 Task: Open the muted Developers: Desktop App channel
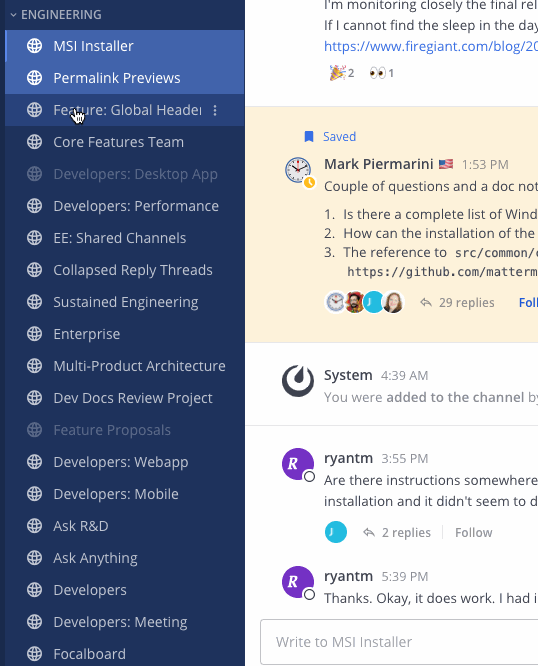pos(125,174)
